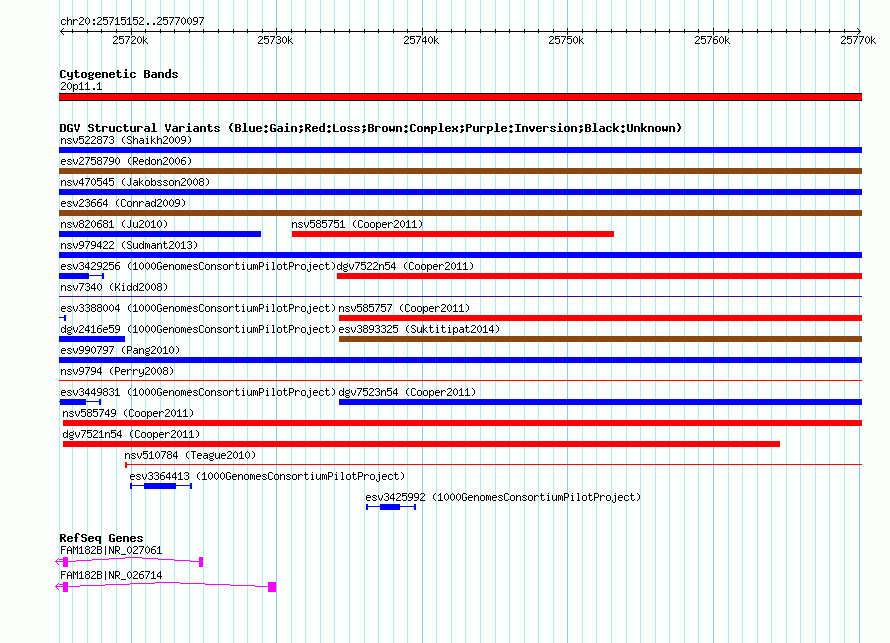The height and width of the screenshot is (643, 890).
Task: Click the esv3893325 (Suktitipat2014) label text
Action: [x=419, y=329]
